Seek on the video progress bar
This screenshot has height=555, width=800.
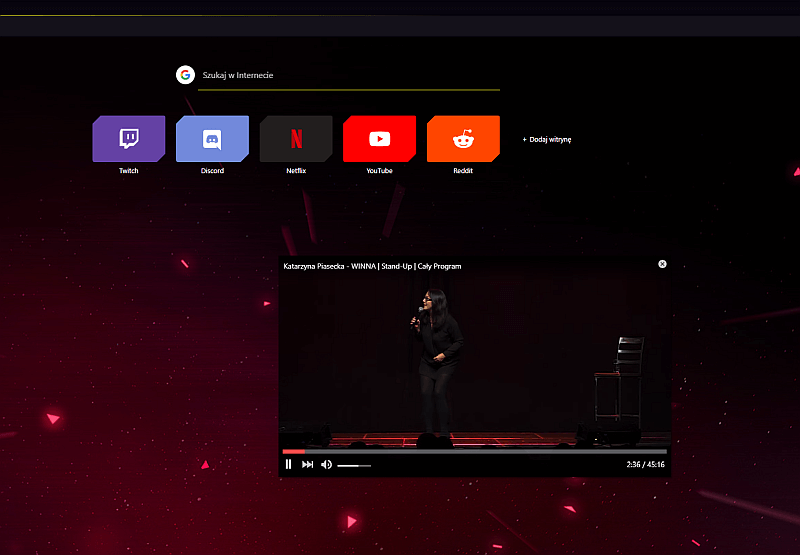474,451
